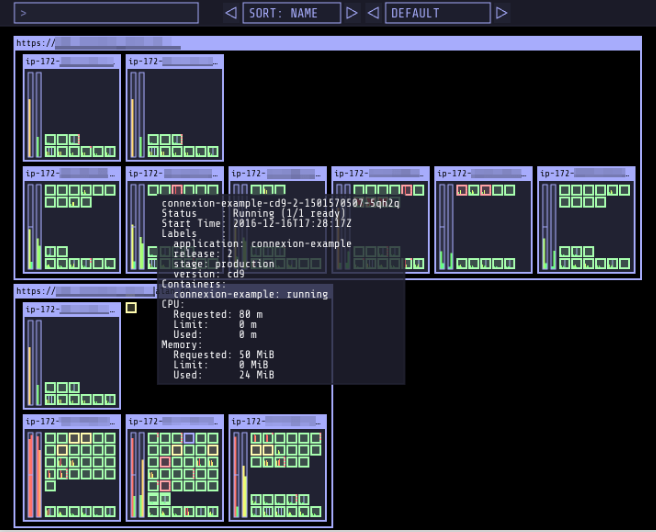Click the SORT: NAME selector box
Viewport: 656px width, 532px height.
coord(292,13)
